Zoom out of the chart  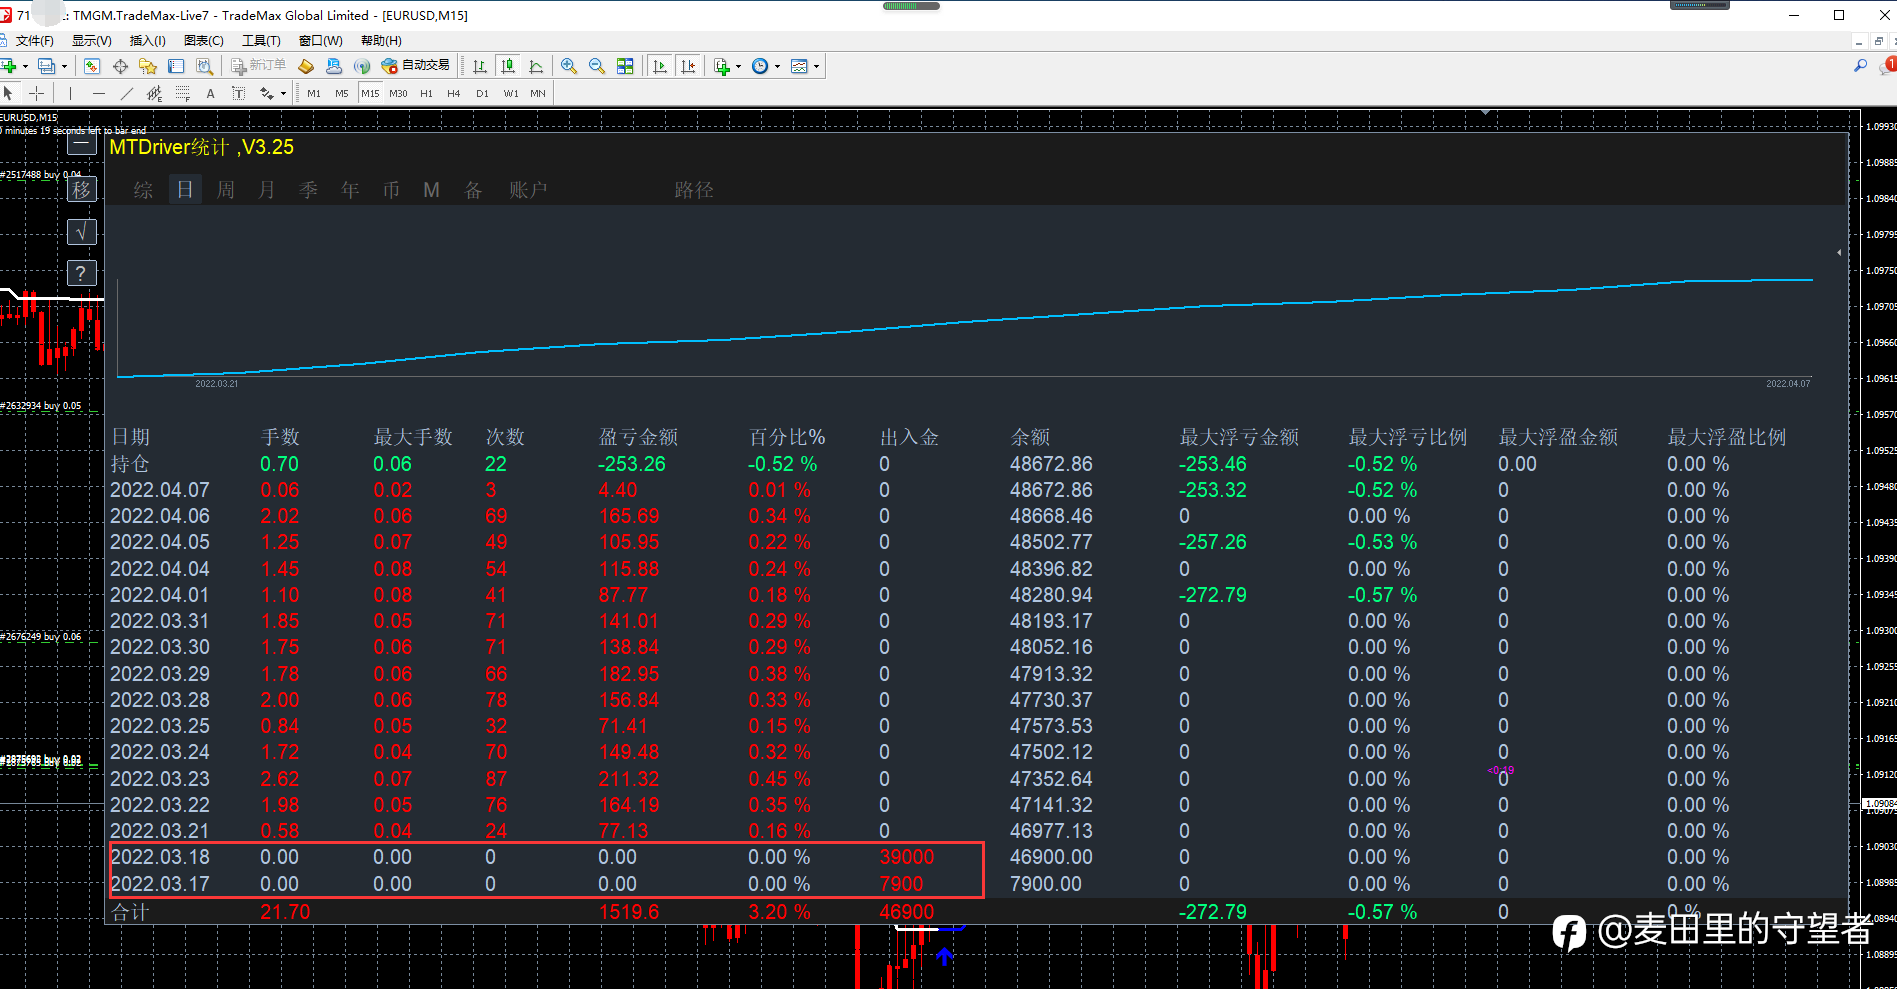(597, 66)
